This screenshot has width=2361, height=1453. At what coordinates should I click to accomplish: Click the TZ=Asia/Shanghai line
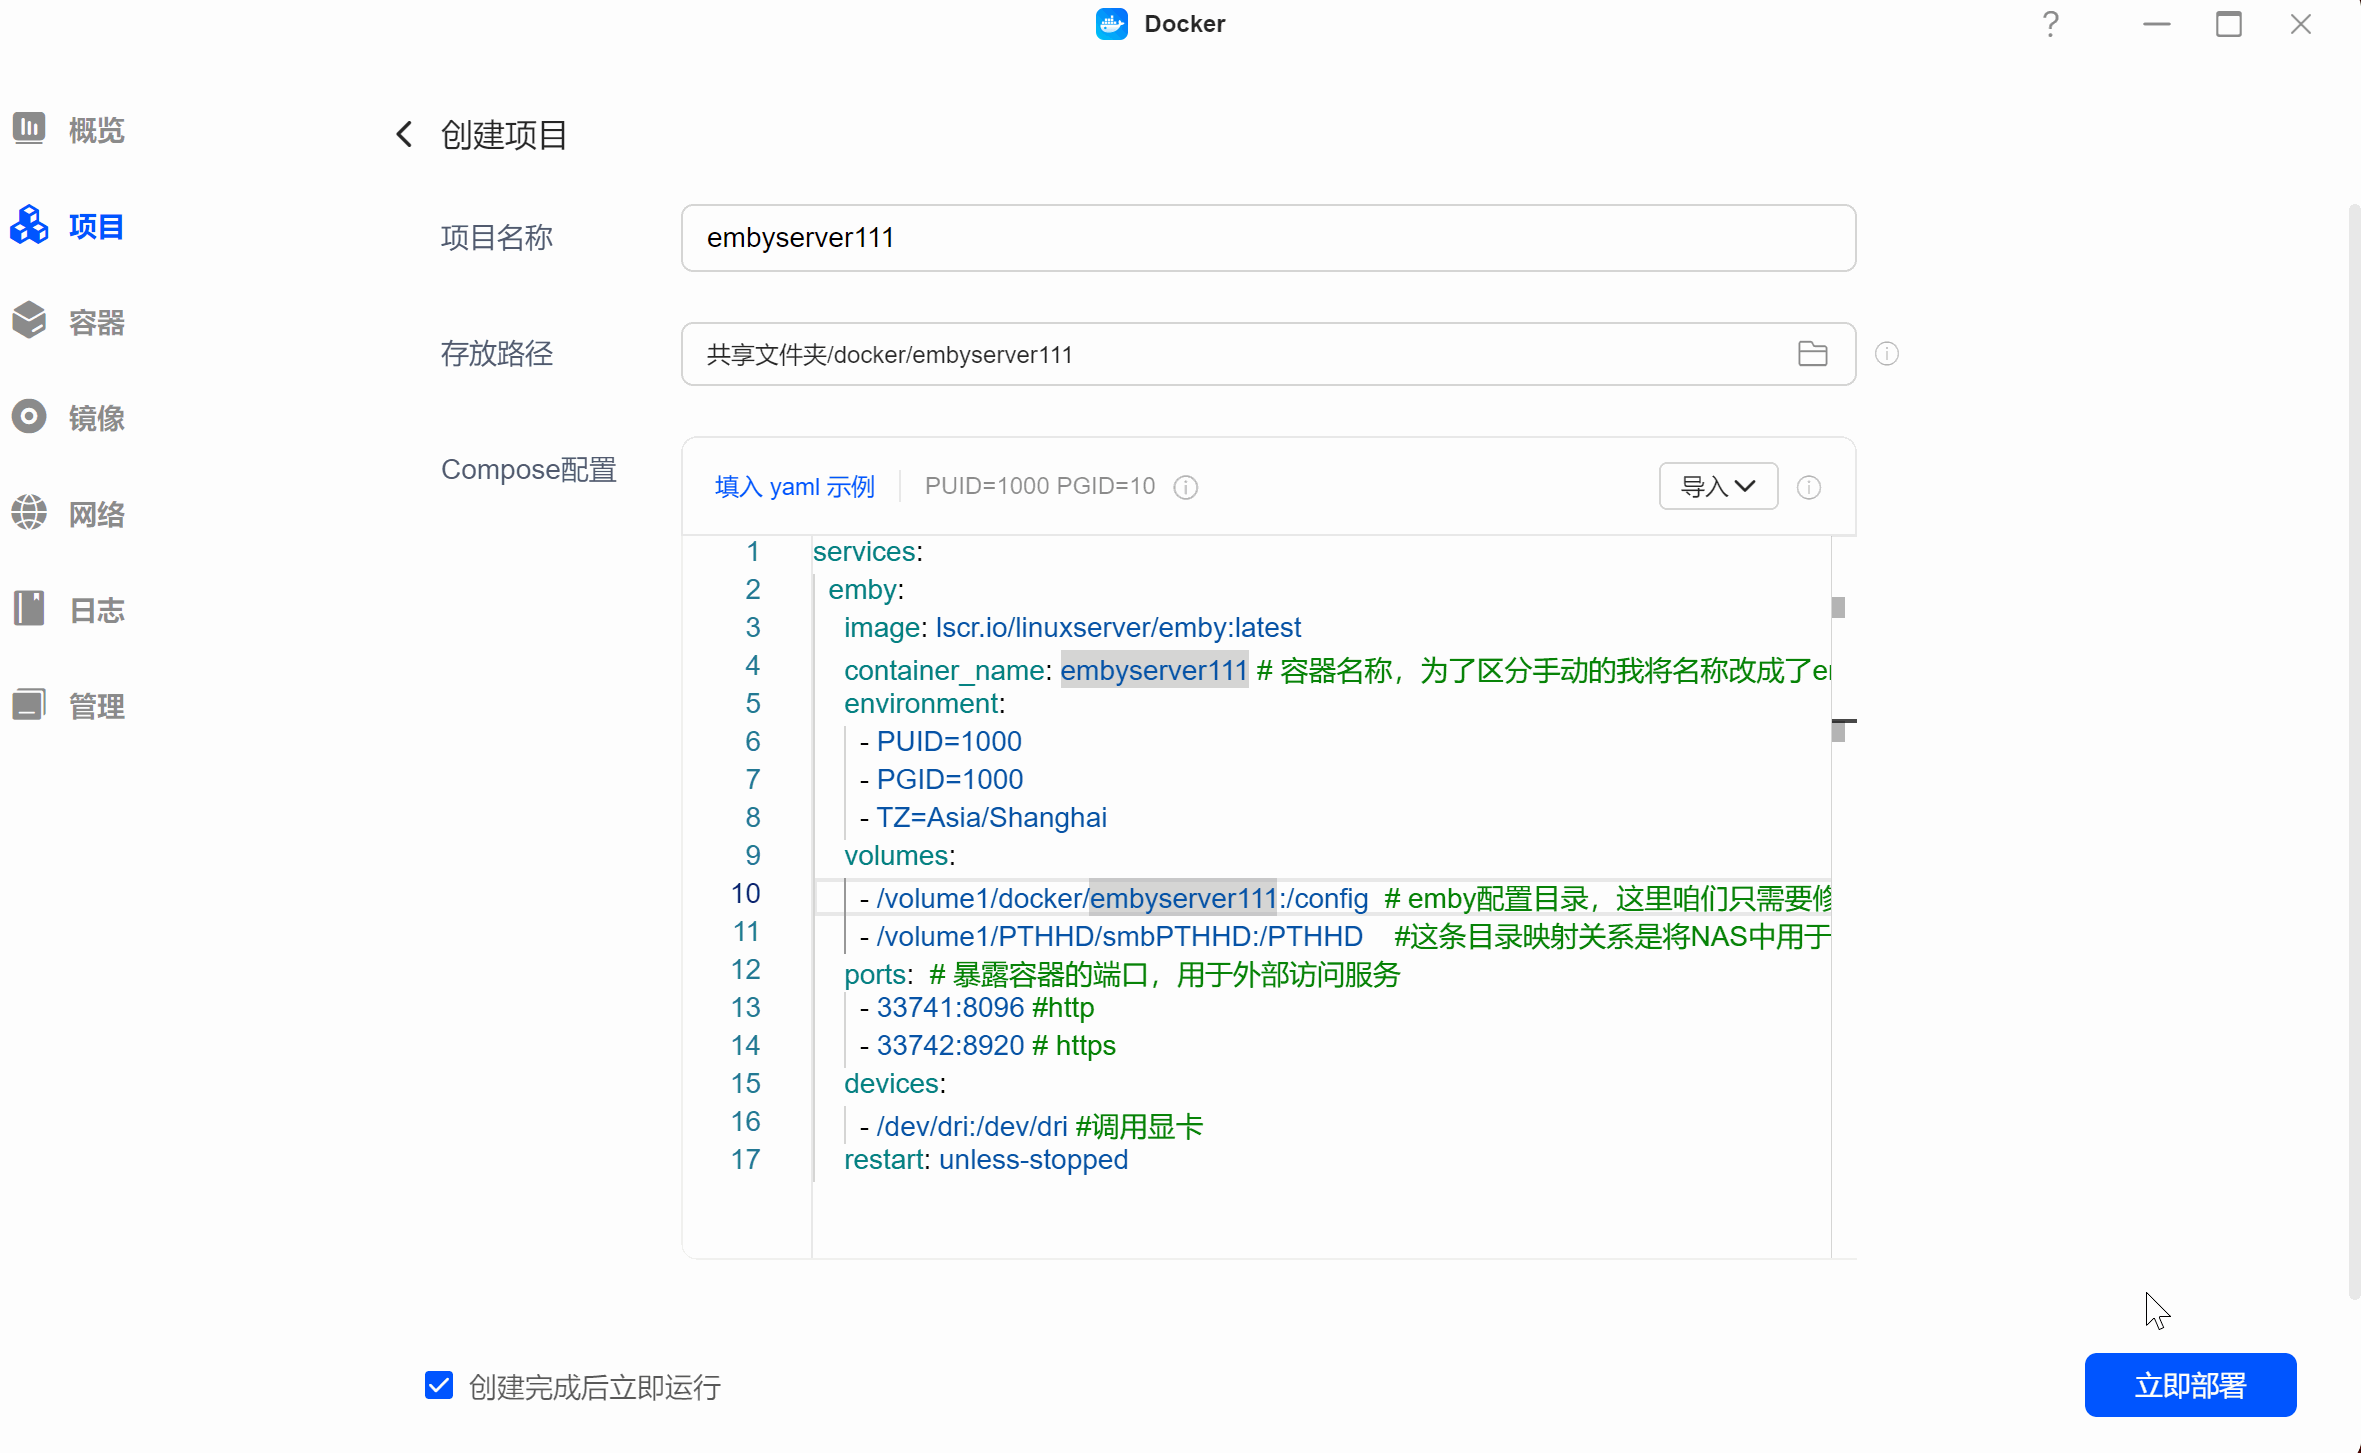point(991,817)
